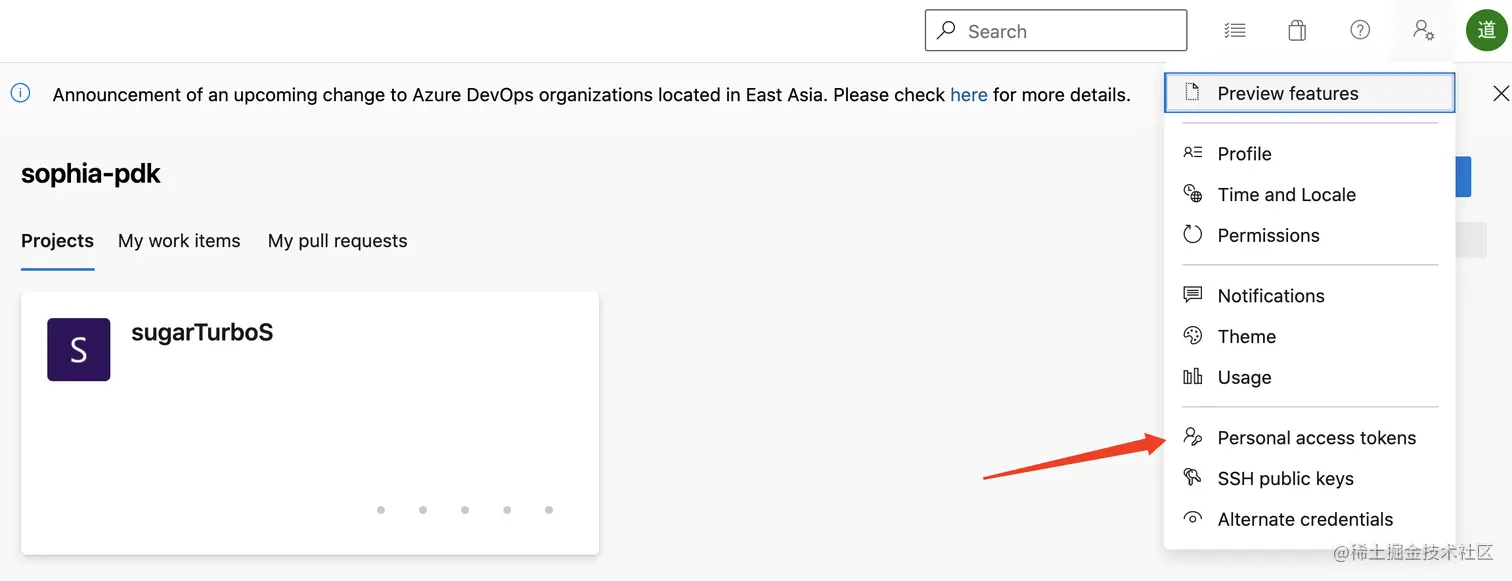The width and height of the screenshot is (1512, 581).
Task: Click the sophia-pdk organization heading
Action: click(x=91, y=174)
